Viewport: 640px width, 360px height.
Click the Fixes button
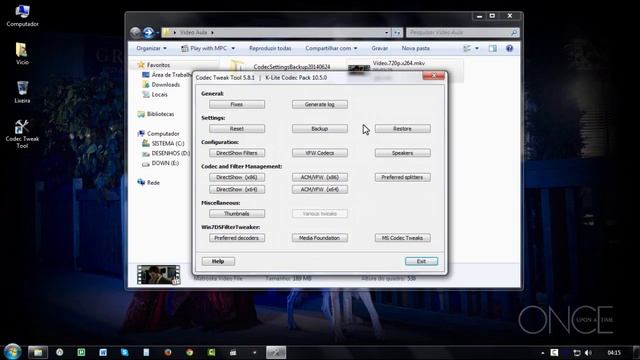click(x=237, y=104)
